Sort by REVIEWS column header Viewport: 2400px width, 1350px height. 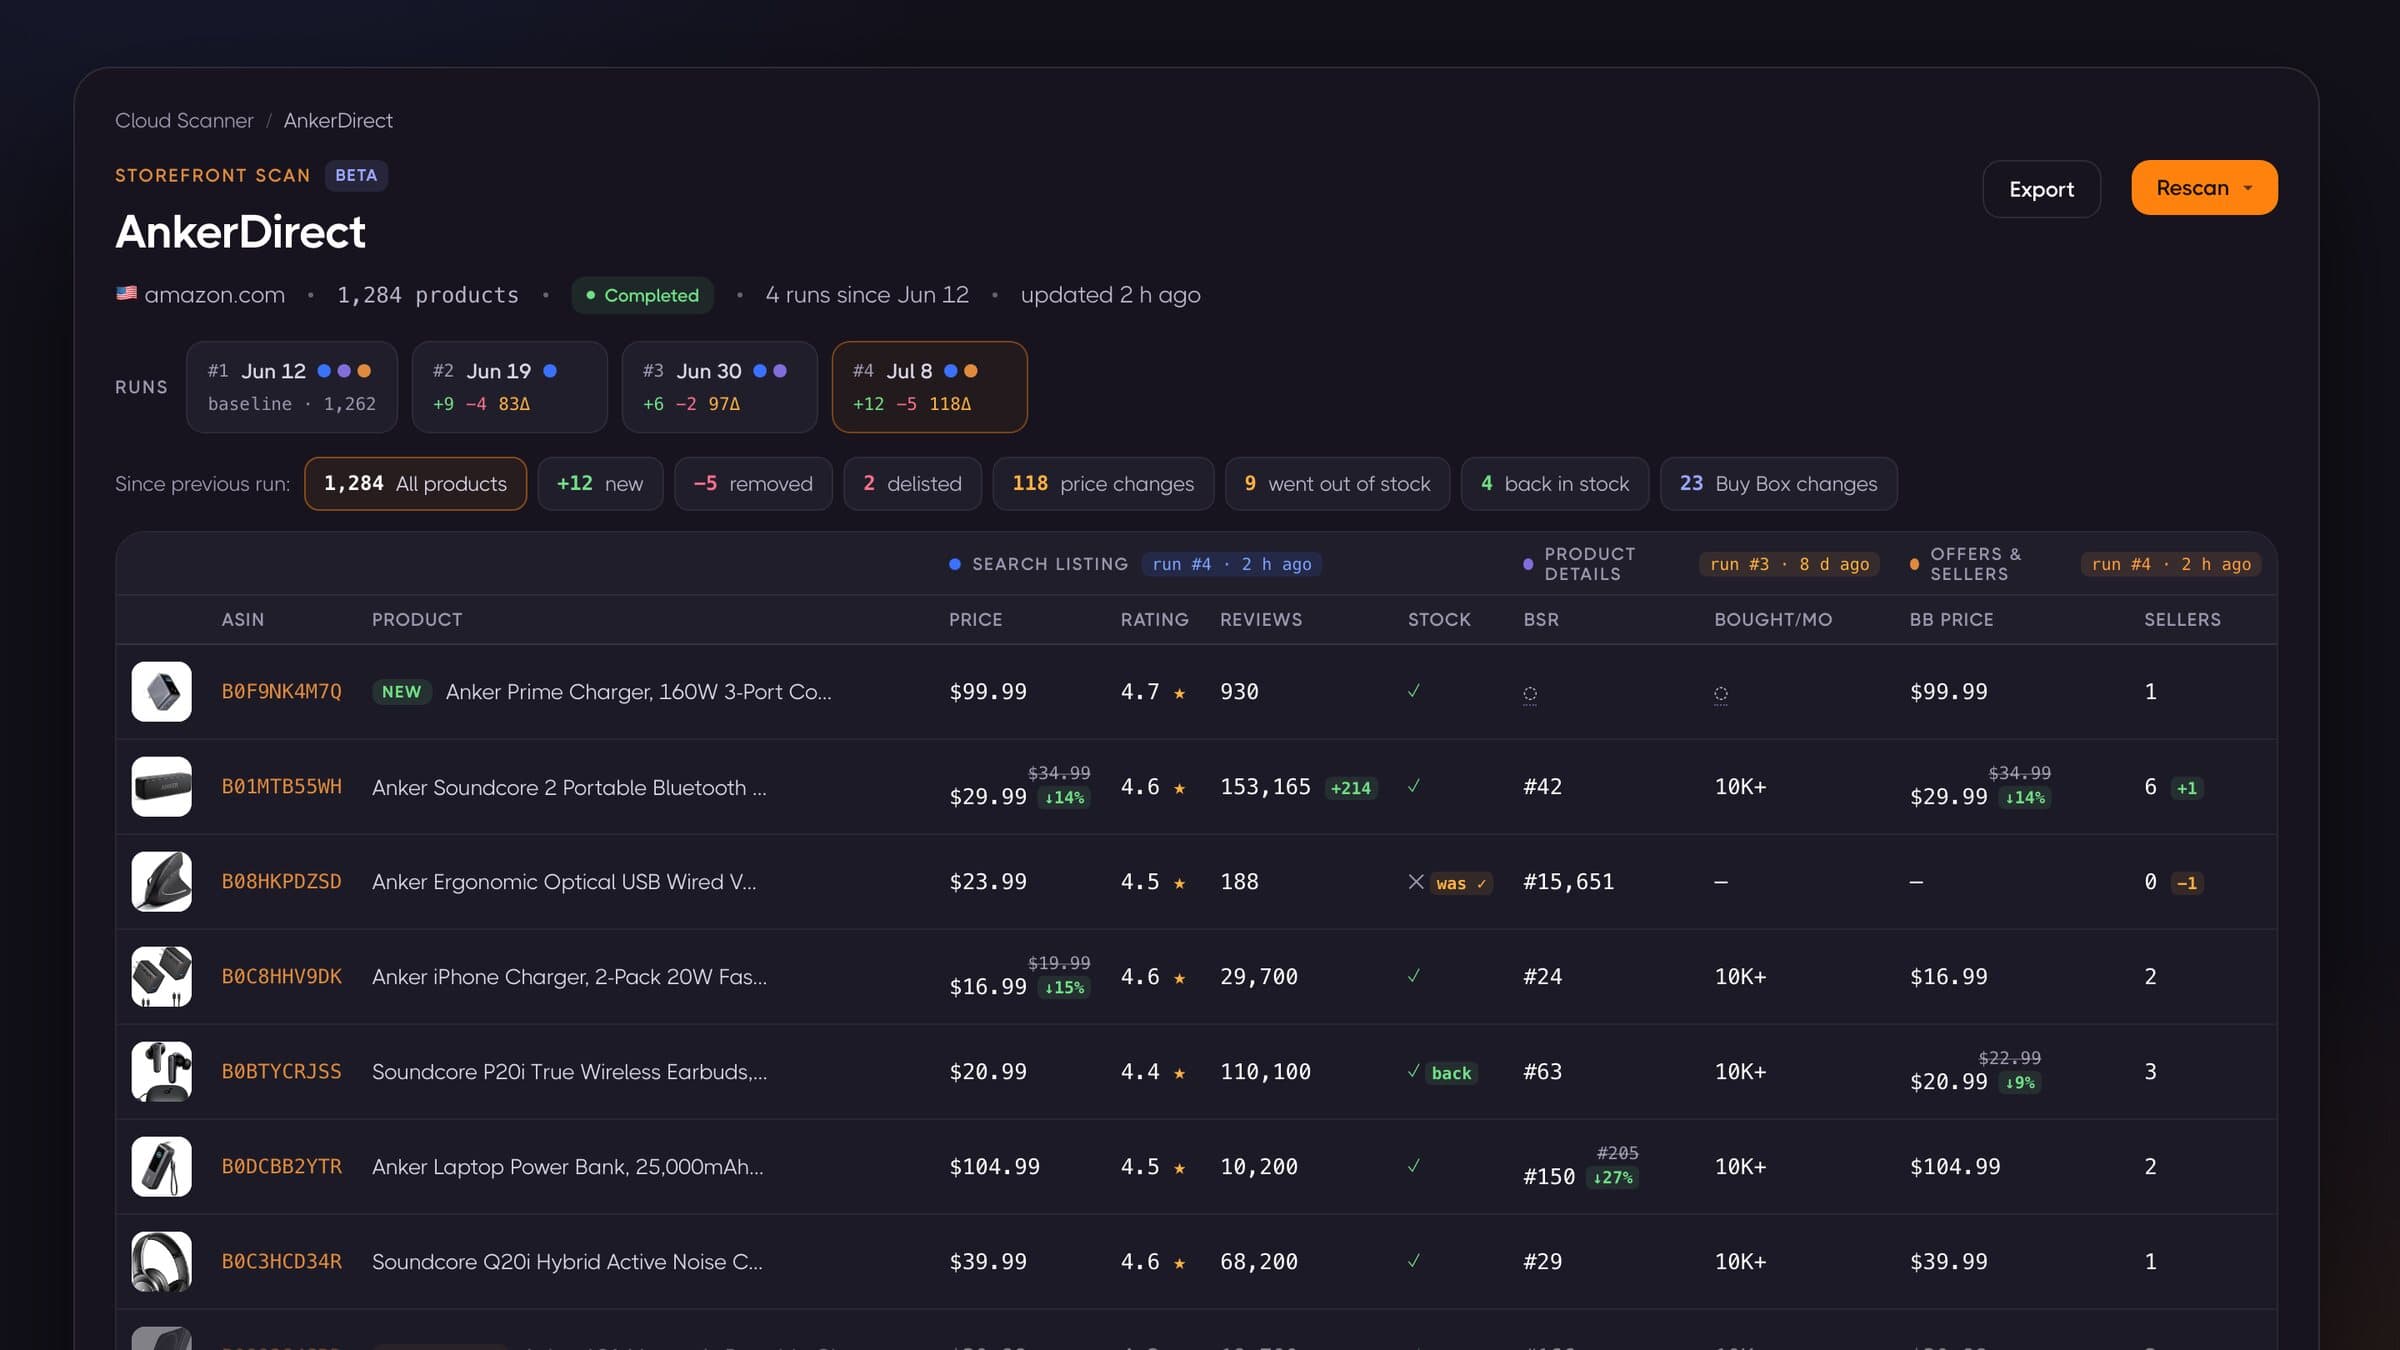(x=1261, y=620)
